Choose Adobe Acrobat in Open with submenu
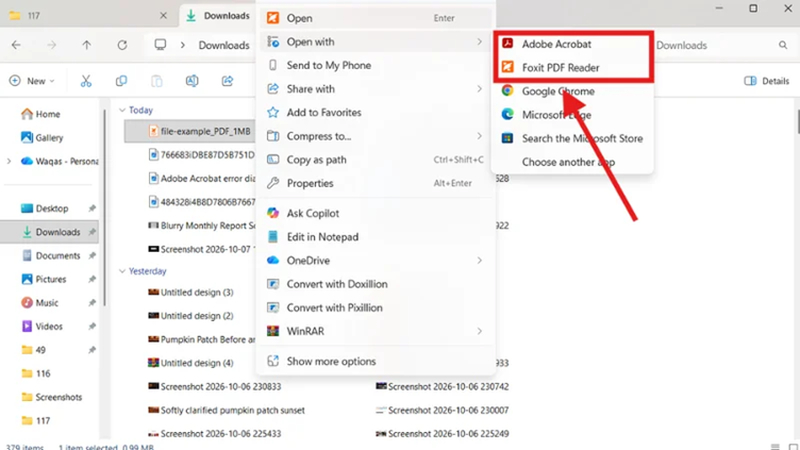 tap(572, 44)
